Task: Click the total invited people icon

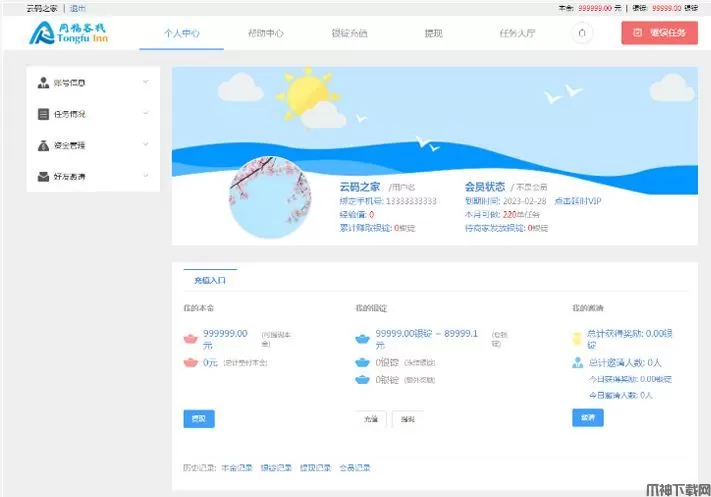Action: pos(577,362)
